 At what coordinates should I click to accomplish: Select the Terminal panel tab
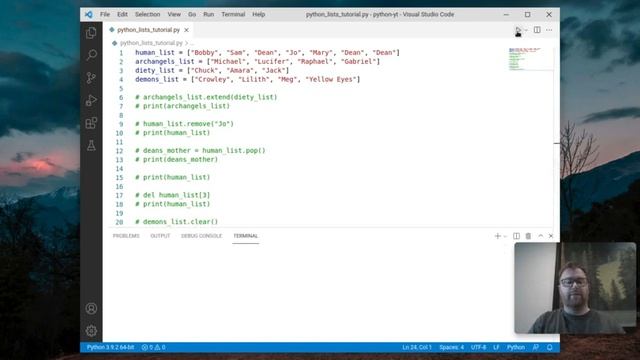pos(246,236)
